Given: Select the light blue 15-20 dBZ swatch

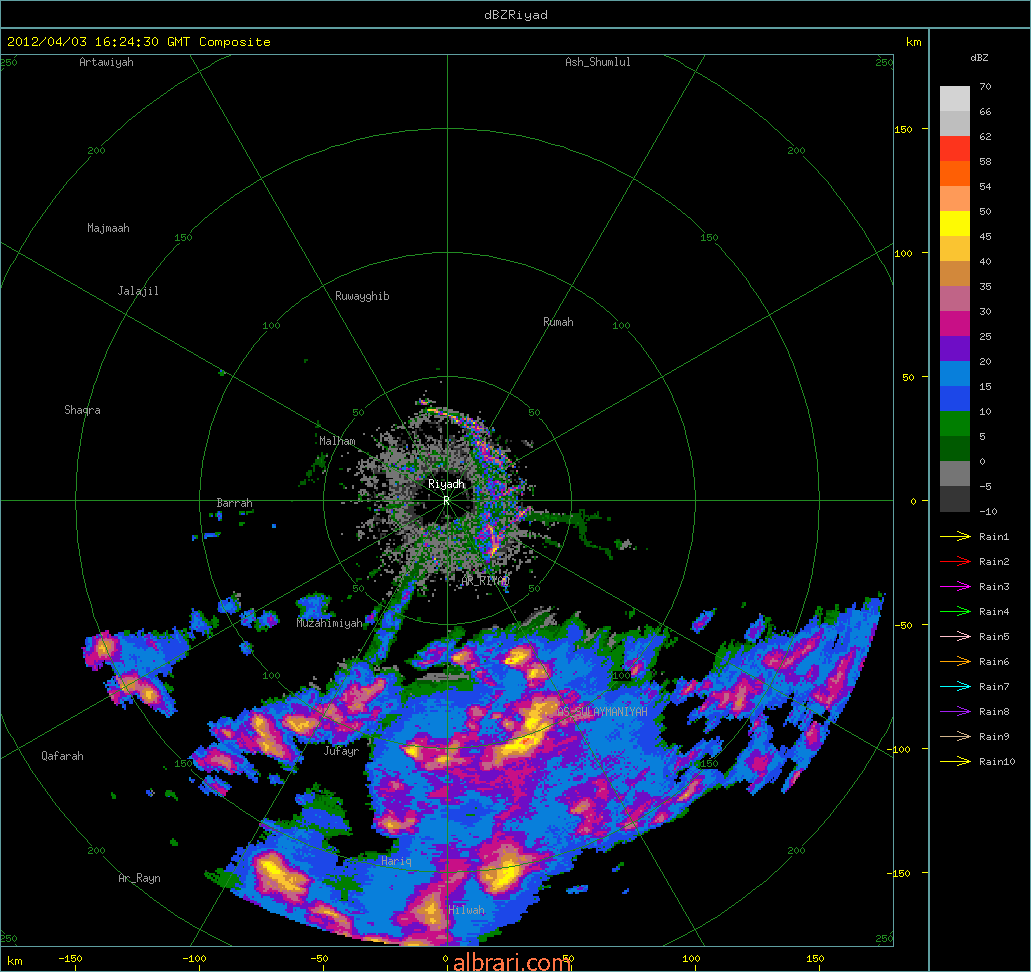Looking at the screenshot, I should pos(955,374).
